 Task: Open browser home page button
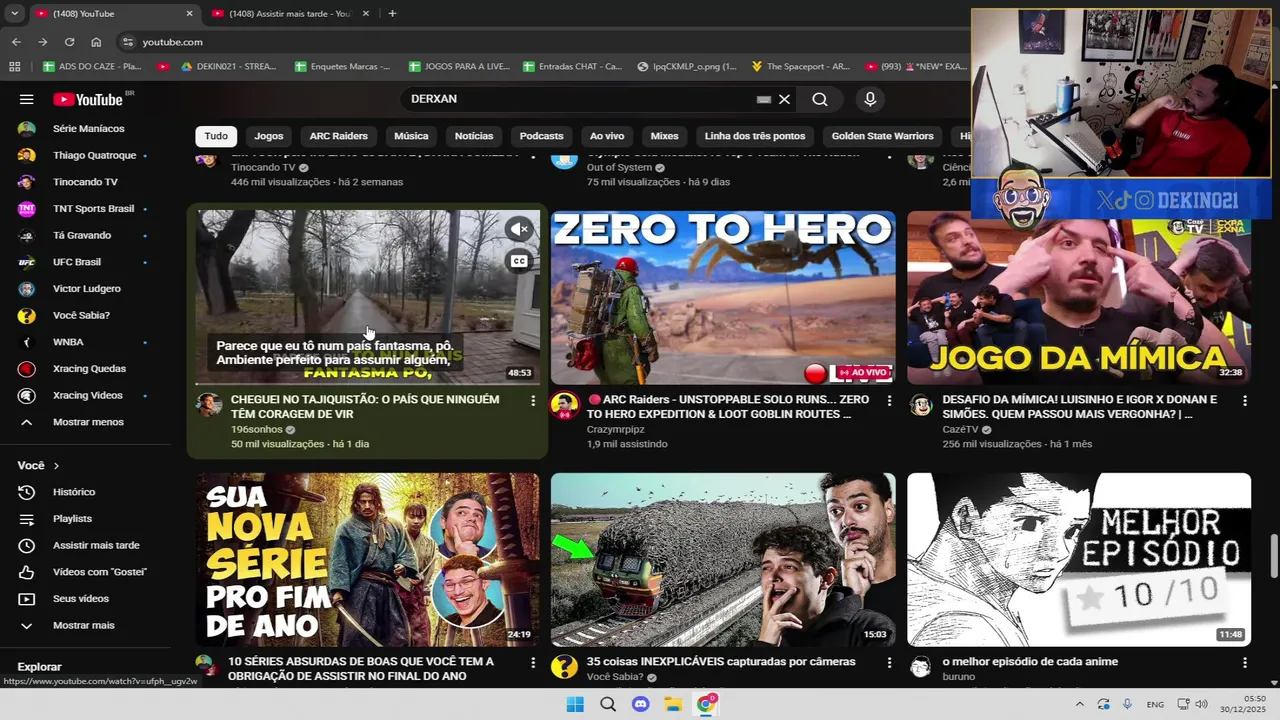(96, 42)
